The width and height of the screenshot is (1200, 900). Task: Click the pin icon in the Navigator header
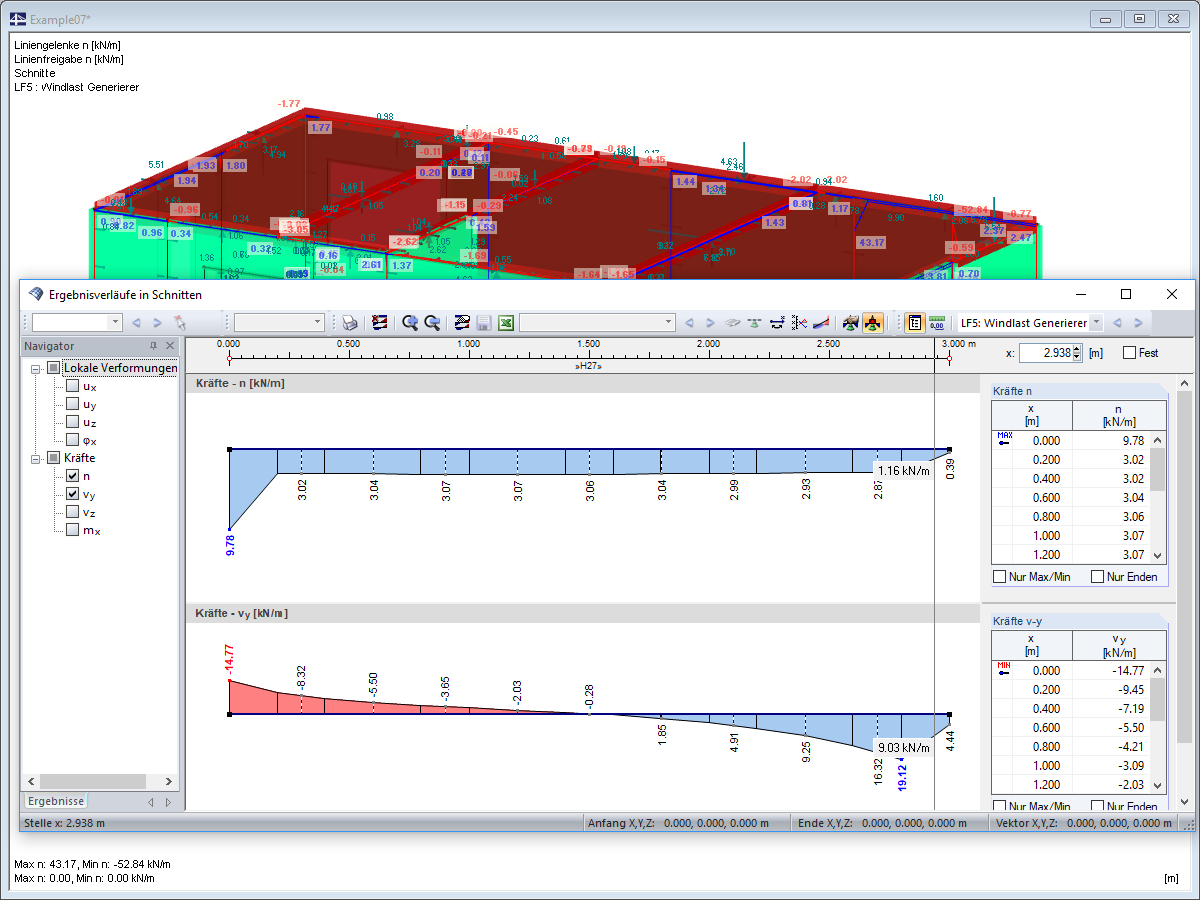pyautogui.click(x=153, y=346)
